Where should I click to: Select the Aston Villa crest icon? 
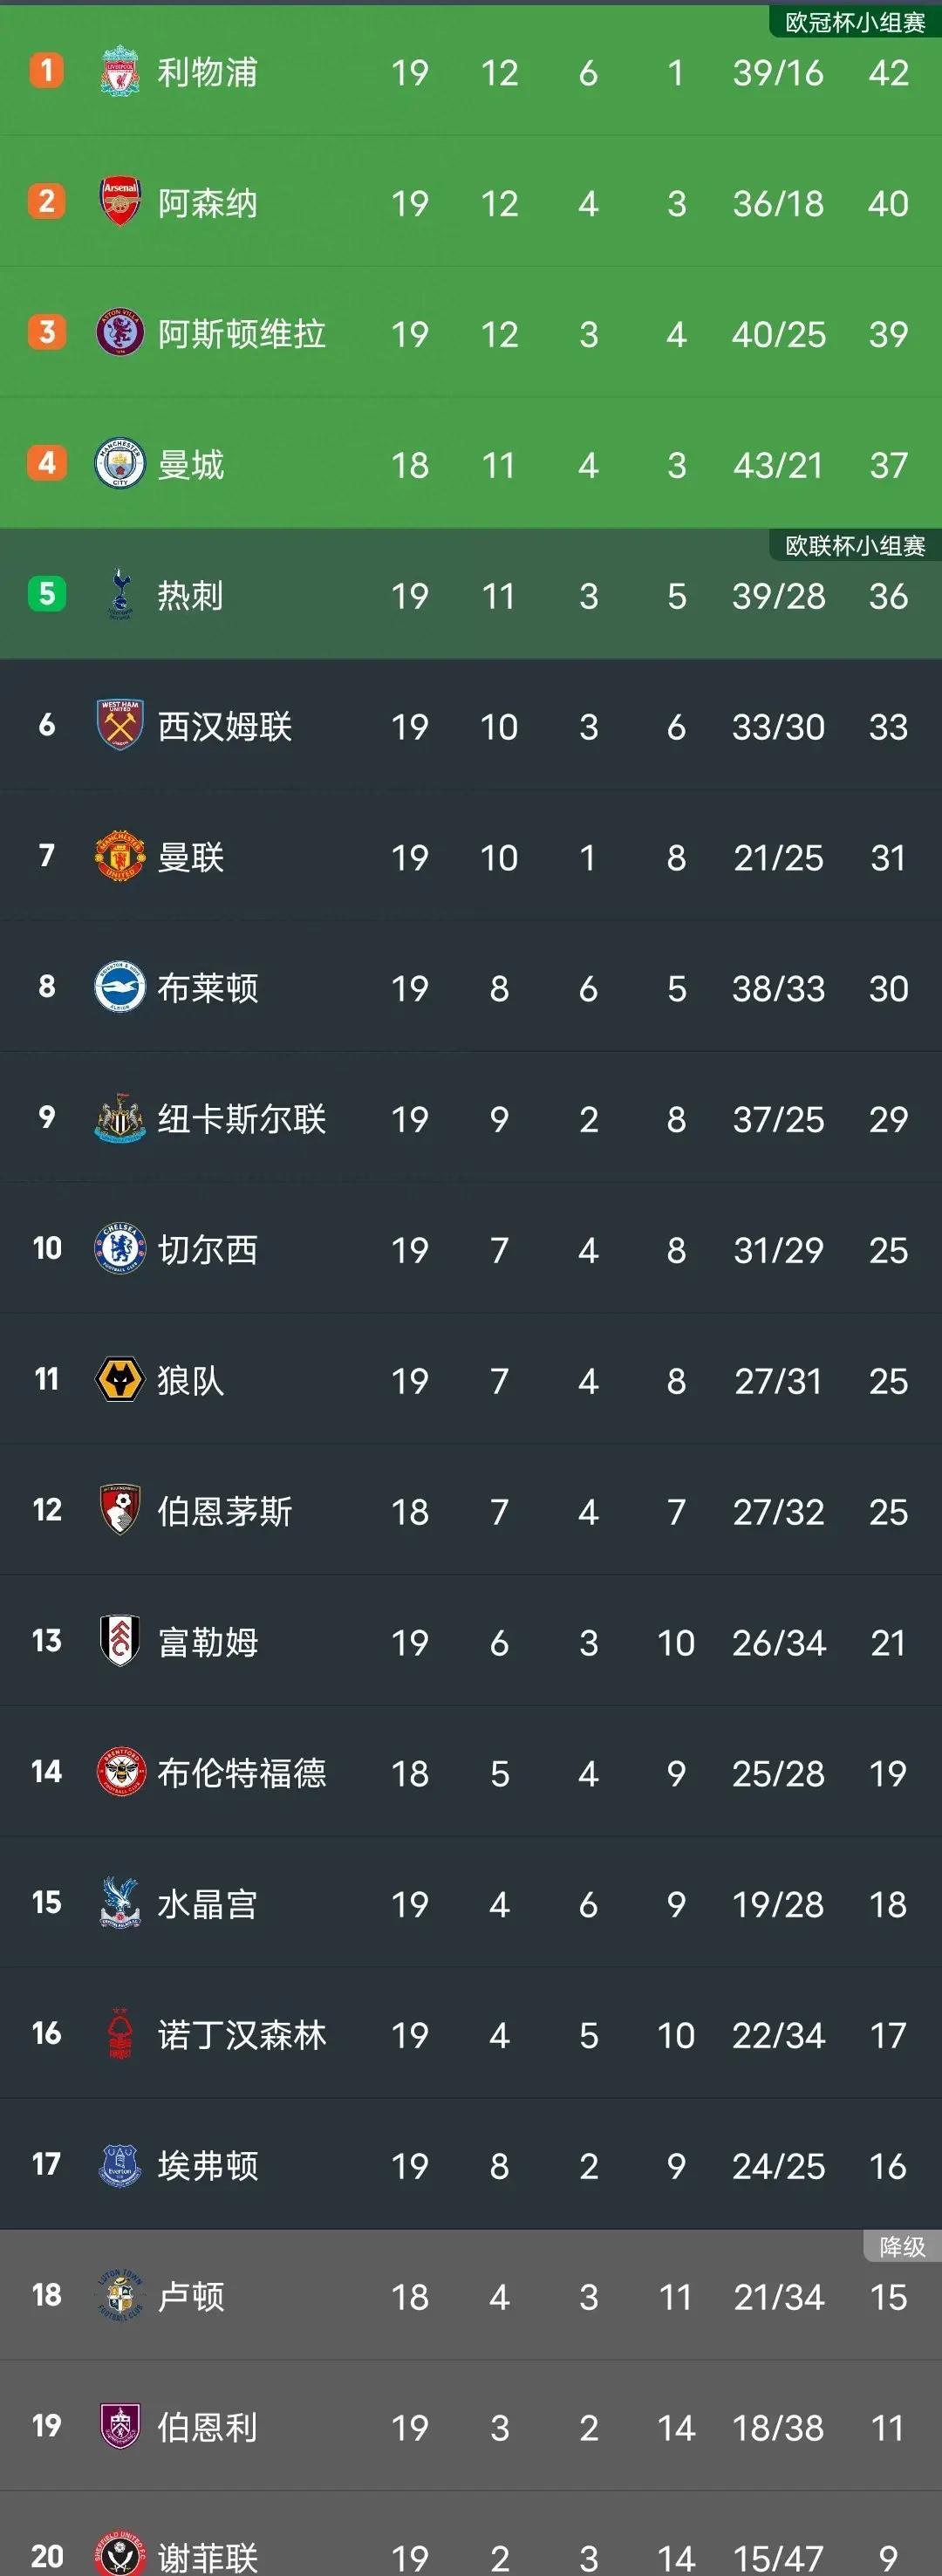pos(119,333)
